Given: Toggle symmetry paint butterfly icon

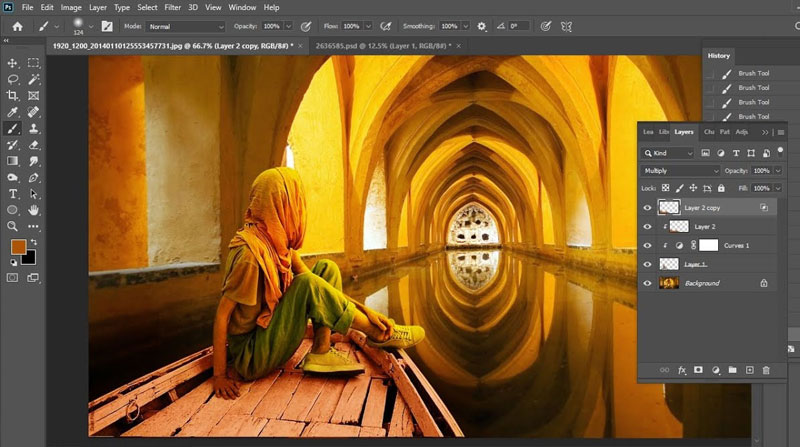Looking at the screenshot, I should click(x=566, y=26).
